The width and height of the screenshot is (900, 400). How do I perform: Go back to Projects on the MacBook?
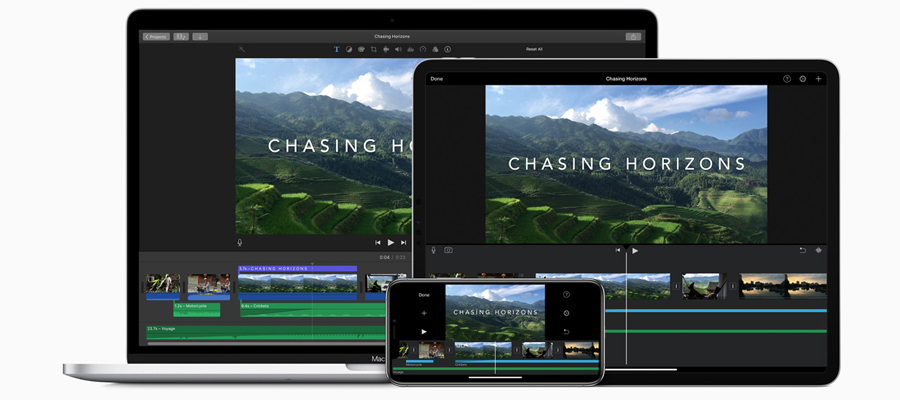155,36
